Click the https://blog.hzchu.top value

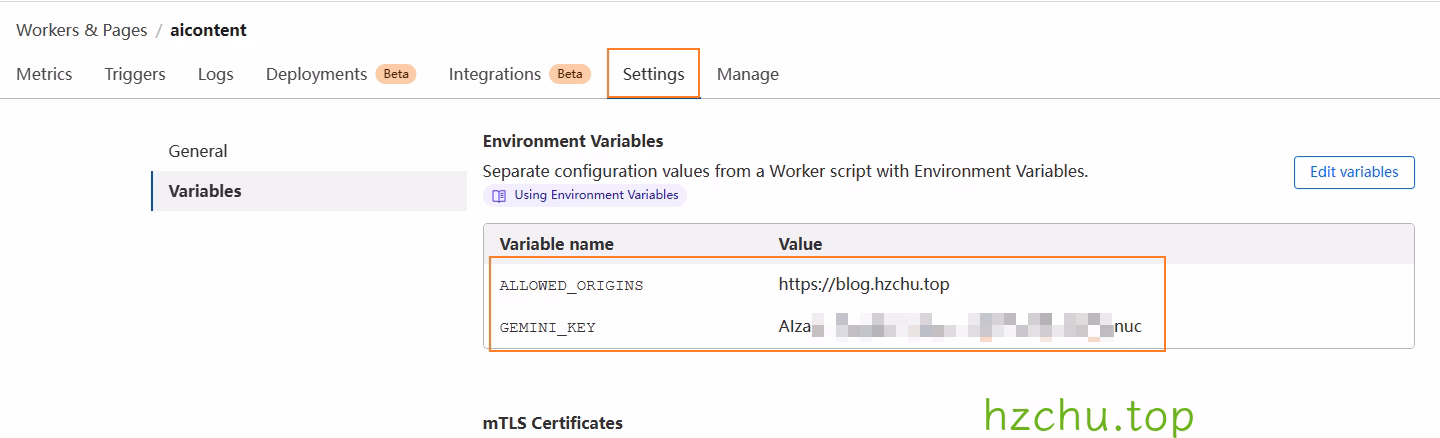[864, 285]
